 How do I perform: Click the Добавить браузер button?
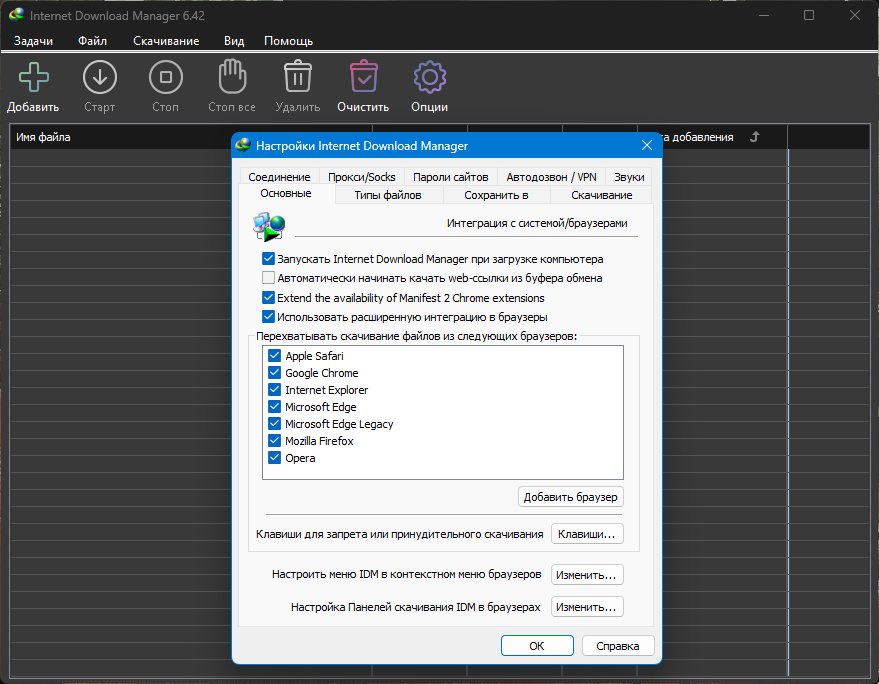[570, 497]
